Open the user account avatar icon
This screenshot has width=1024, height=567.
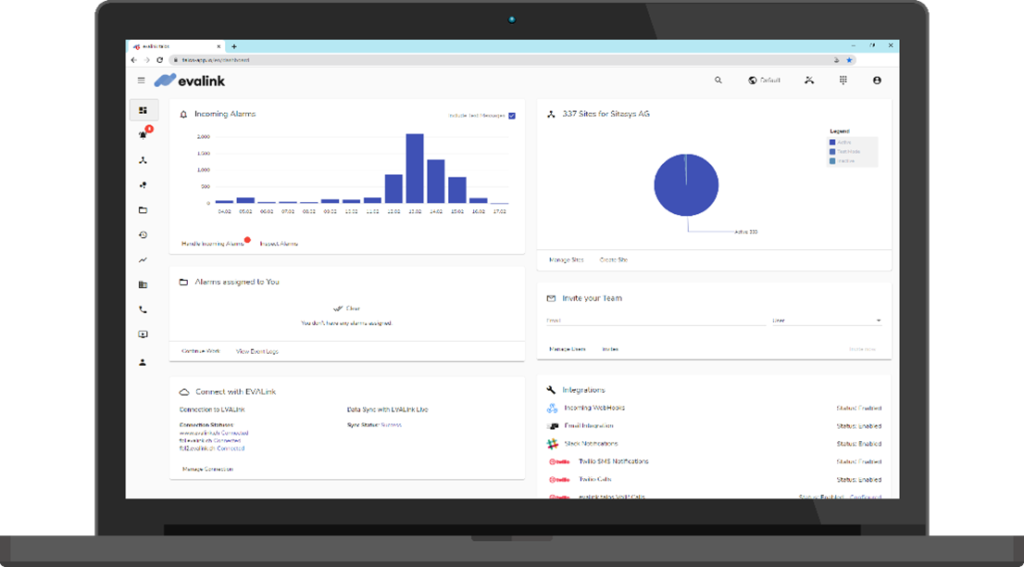point(877,80)
